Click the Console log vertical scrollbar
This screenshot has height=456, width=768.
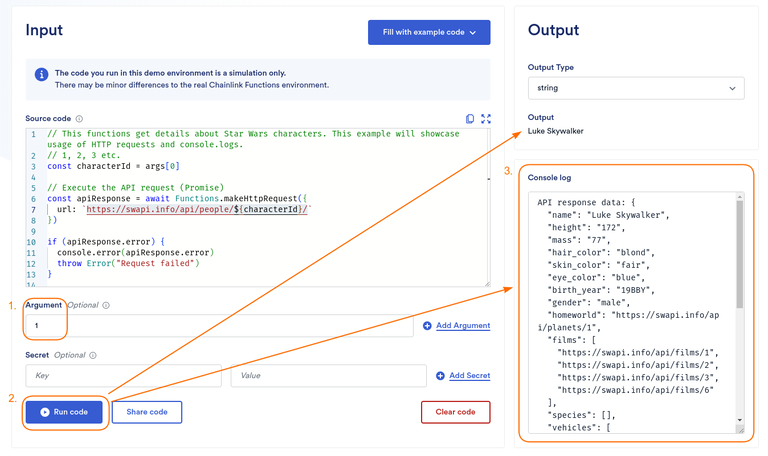pos(740,260)
